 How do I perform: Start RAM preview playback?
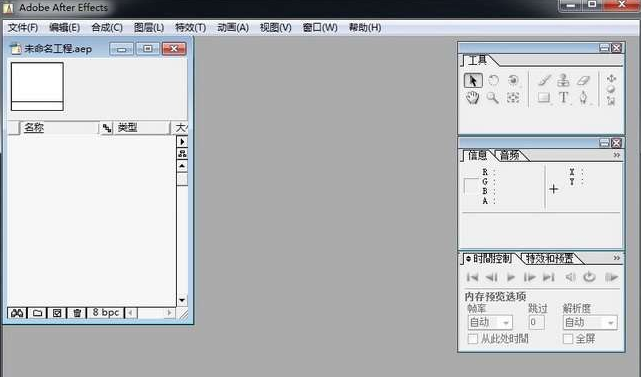click(611, 277)
